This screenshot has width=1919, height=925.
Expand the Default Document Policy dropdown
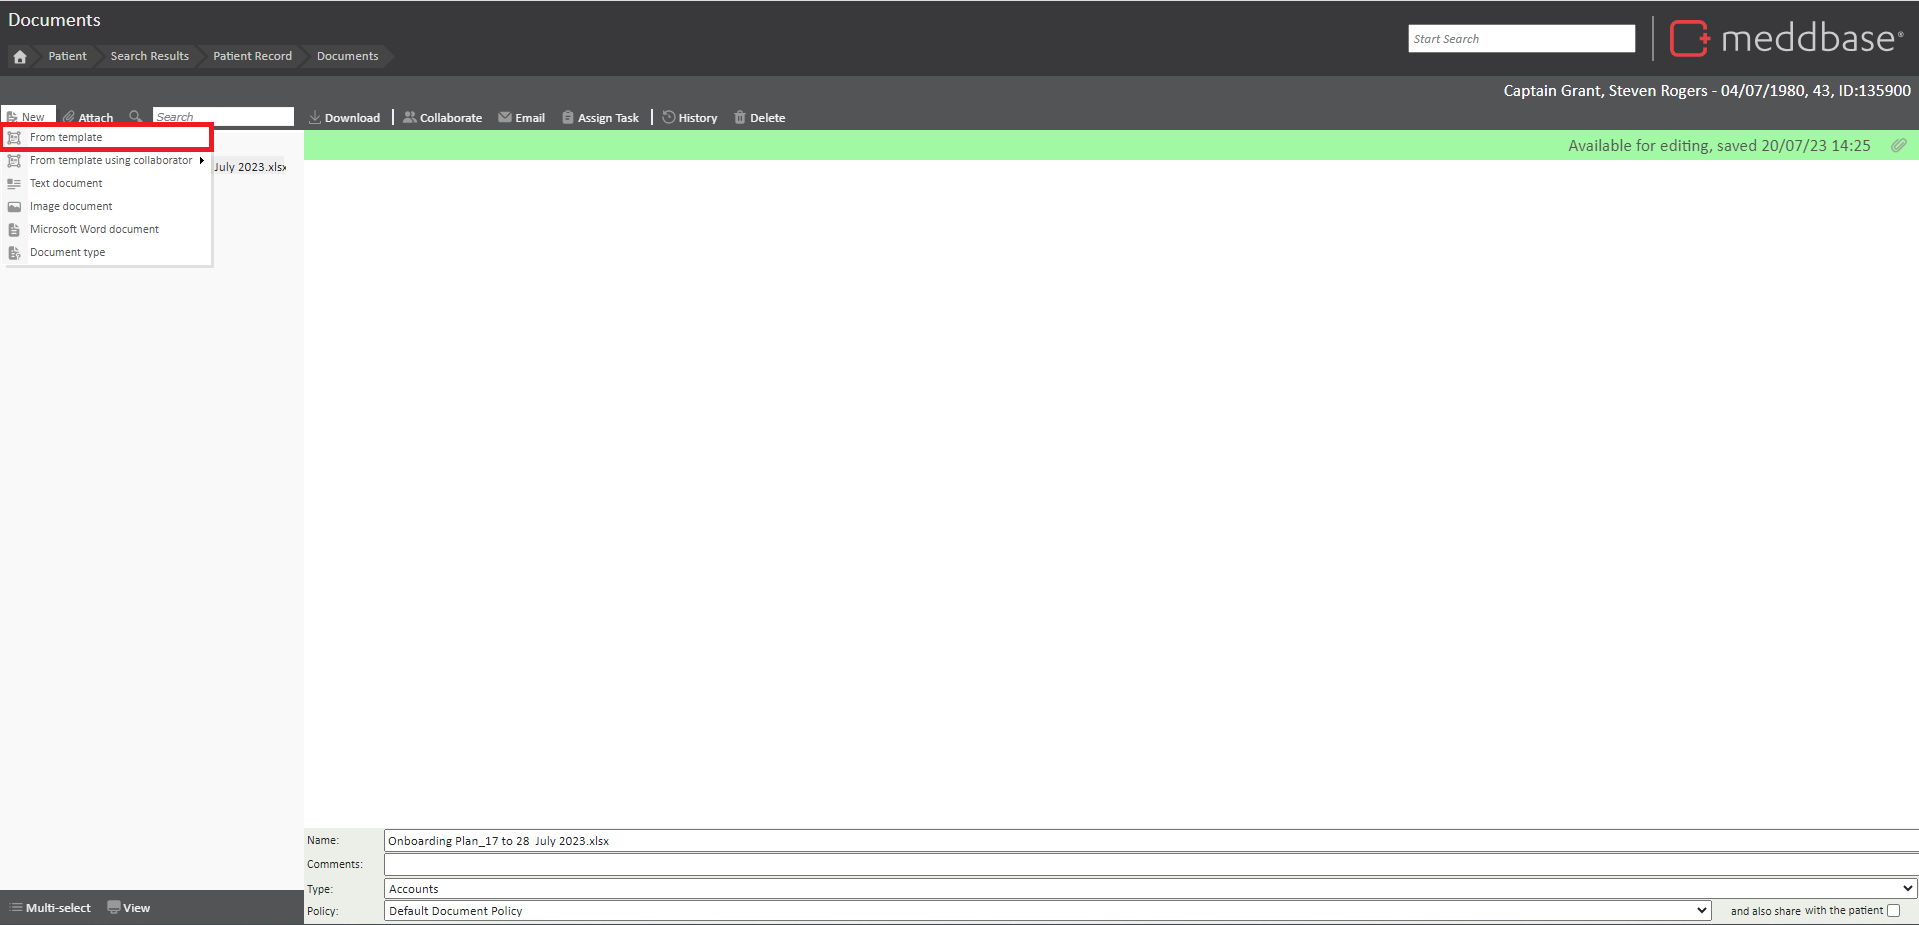[x=1047, y=911]
